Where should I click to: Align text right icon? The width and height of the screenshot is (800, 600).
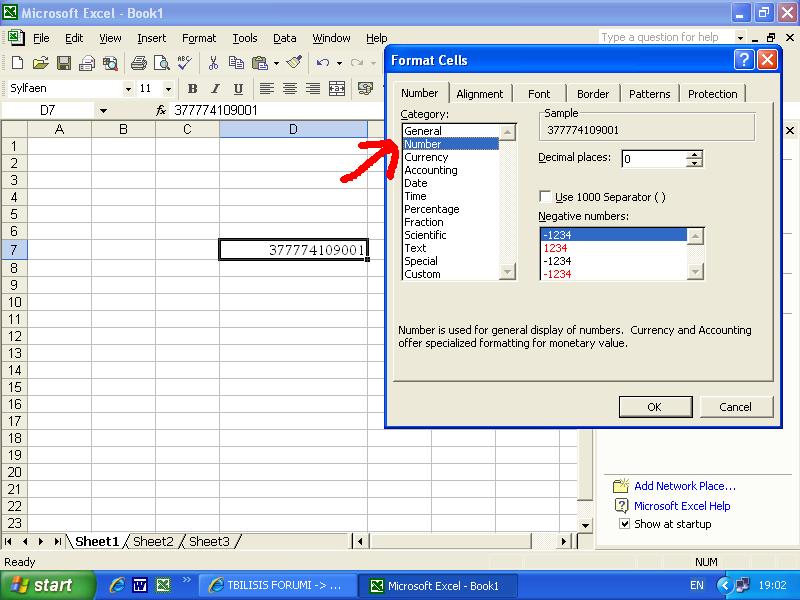point(313,89)
